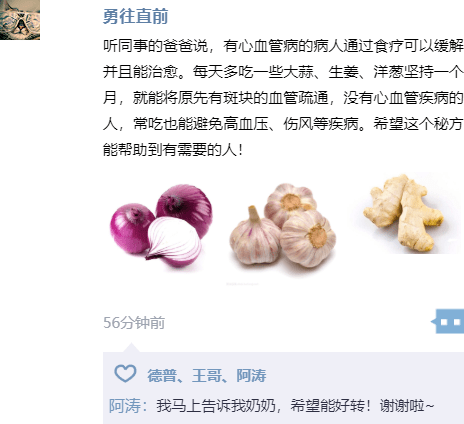Open liker 王哥's profile
This screenshot has height=424, width=464.
[207, 376]
